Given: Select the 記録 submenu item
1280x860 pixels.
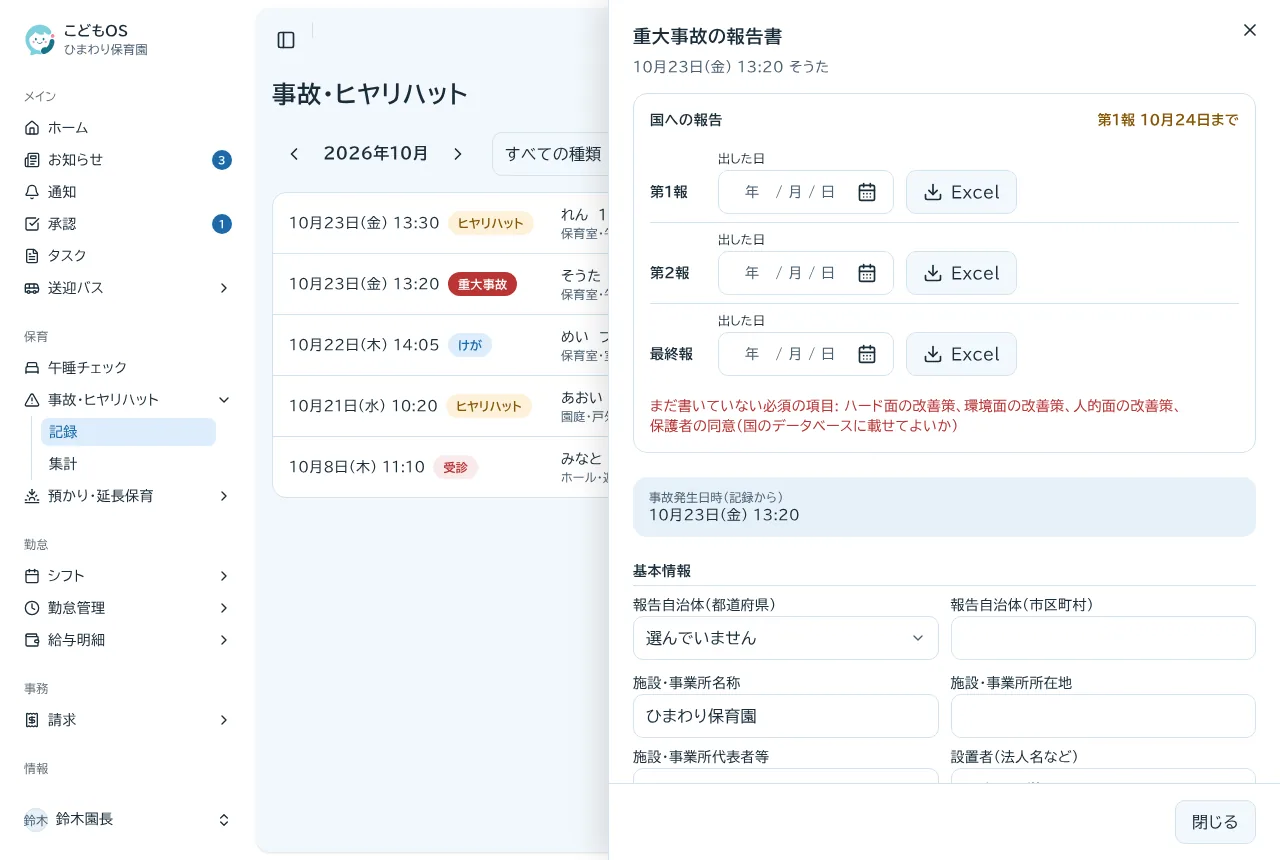Looking at the screenshot, I should pos(128,432).
